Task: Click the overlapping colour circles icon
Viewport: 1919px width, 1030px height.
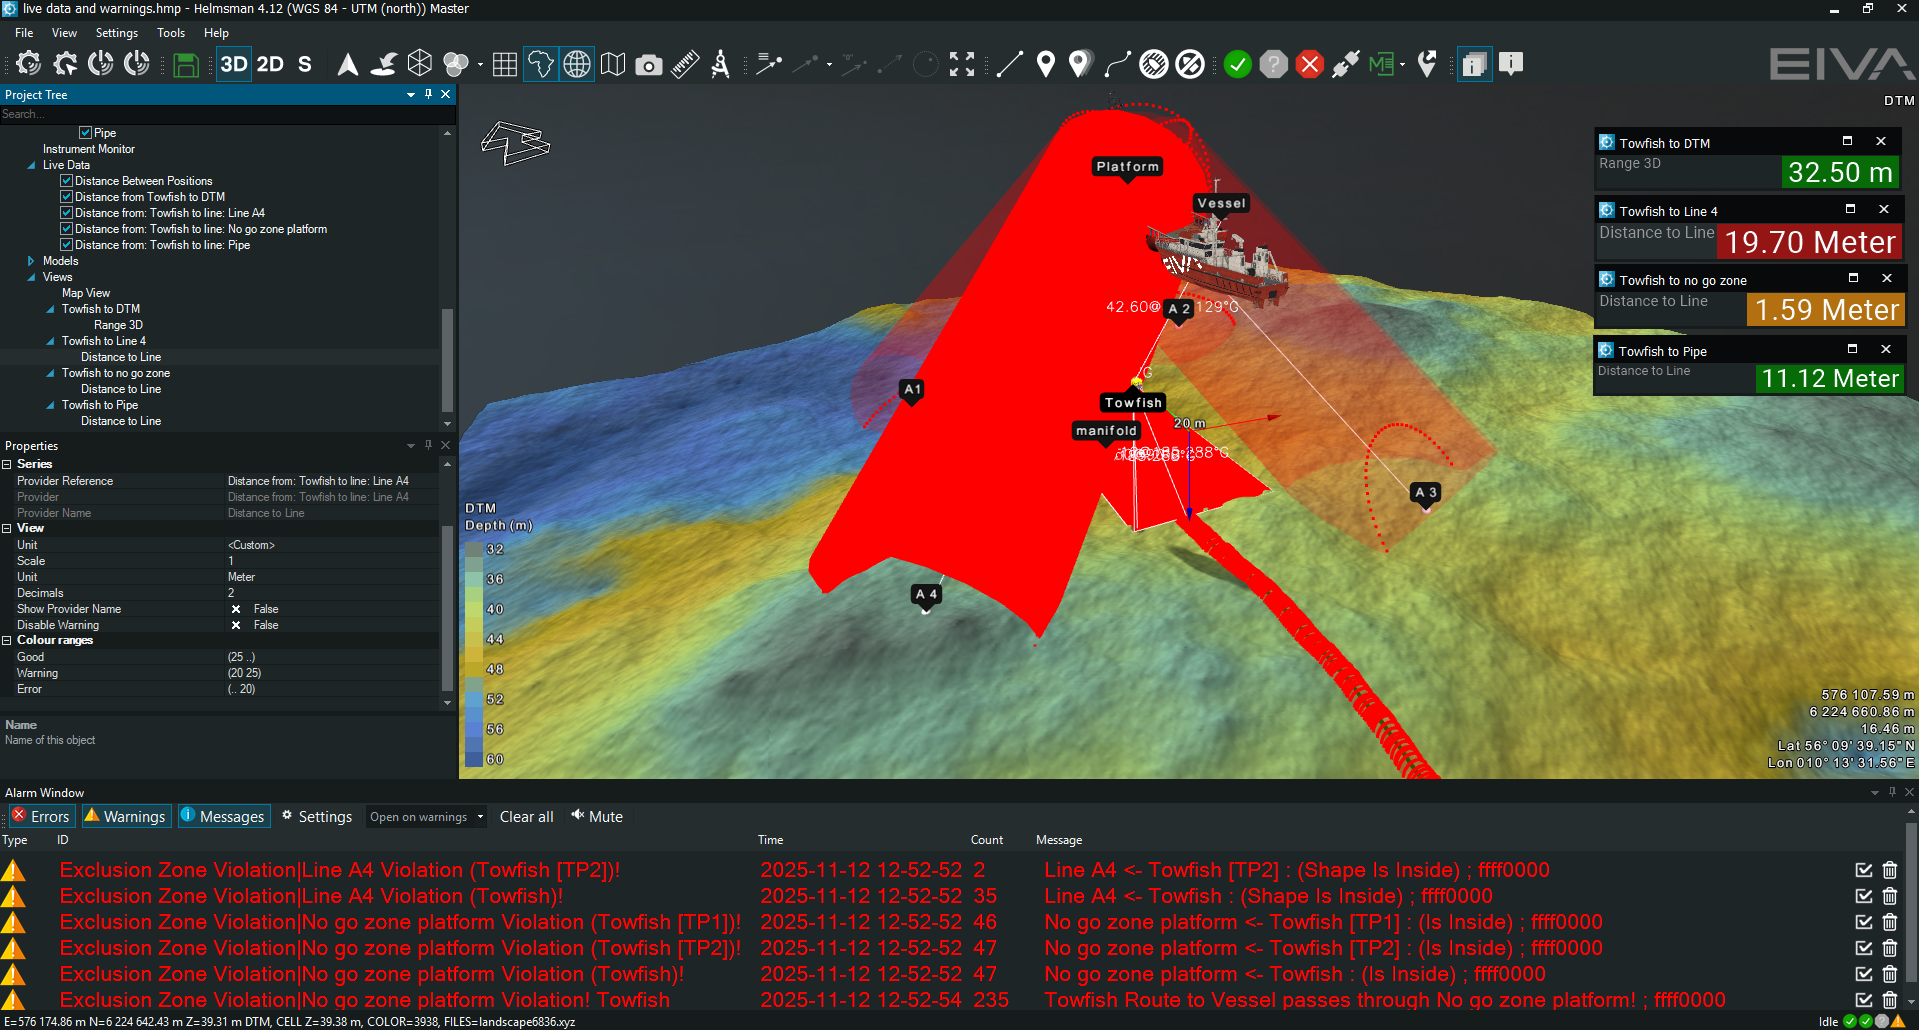Action: [x=455, y=65]
